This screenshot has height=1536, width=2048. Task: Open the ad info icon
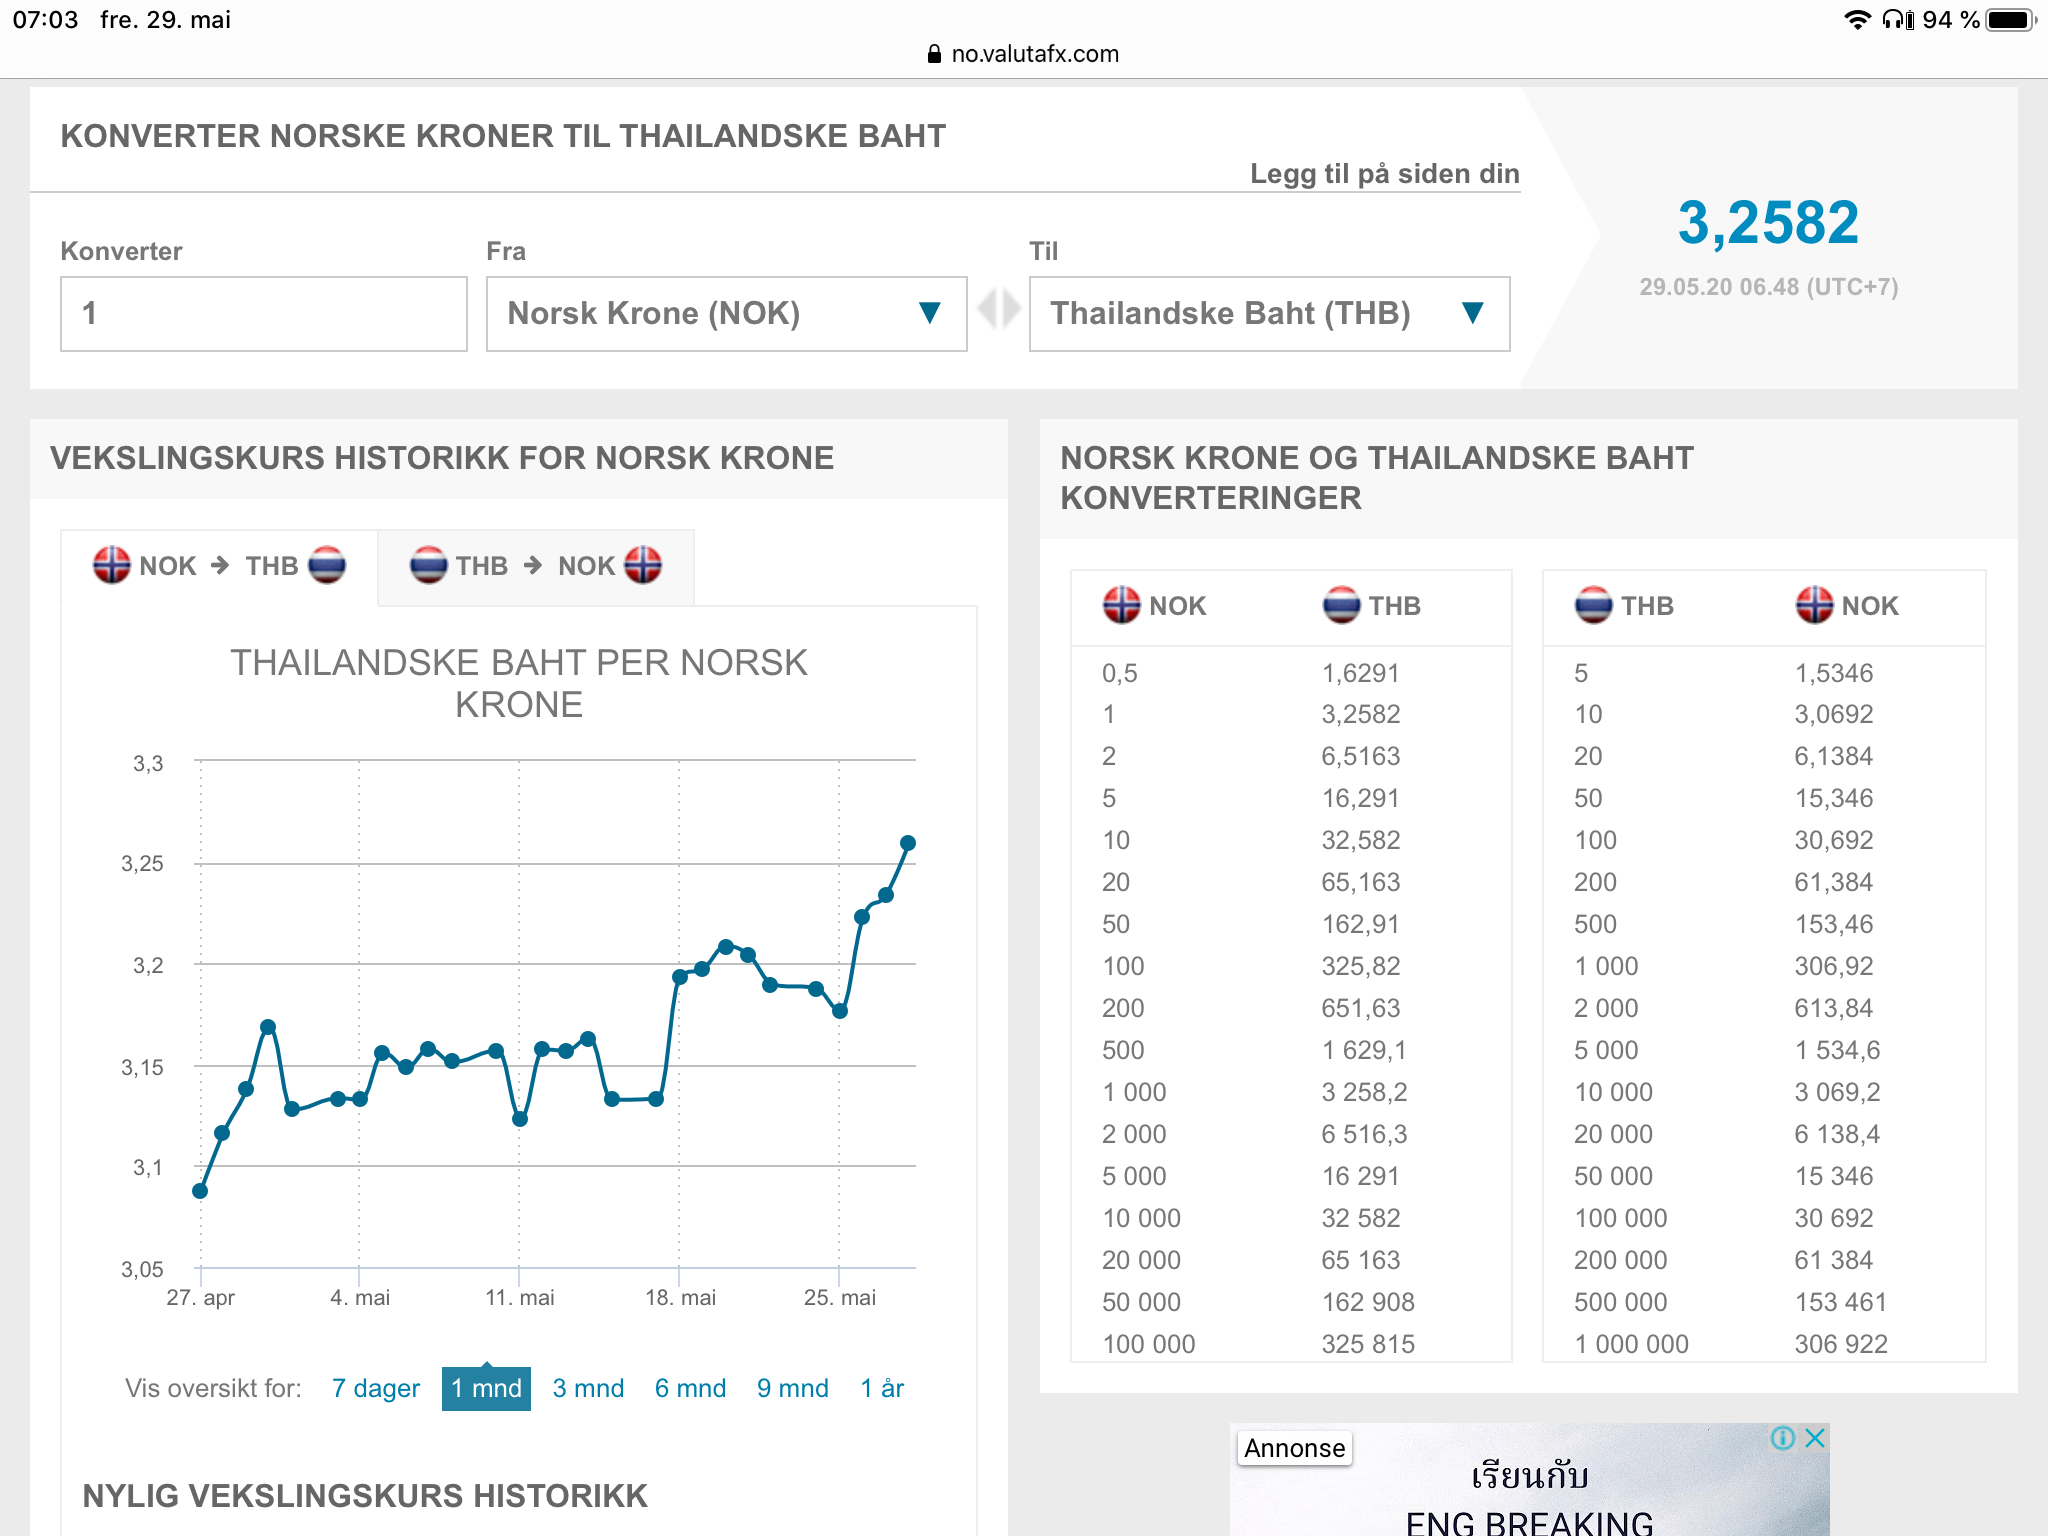[x=1782, y=1438]
